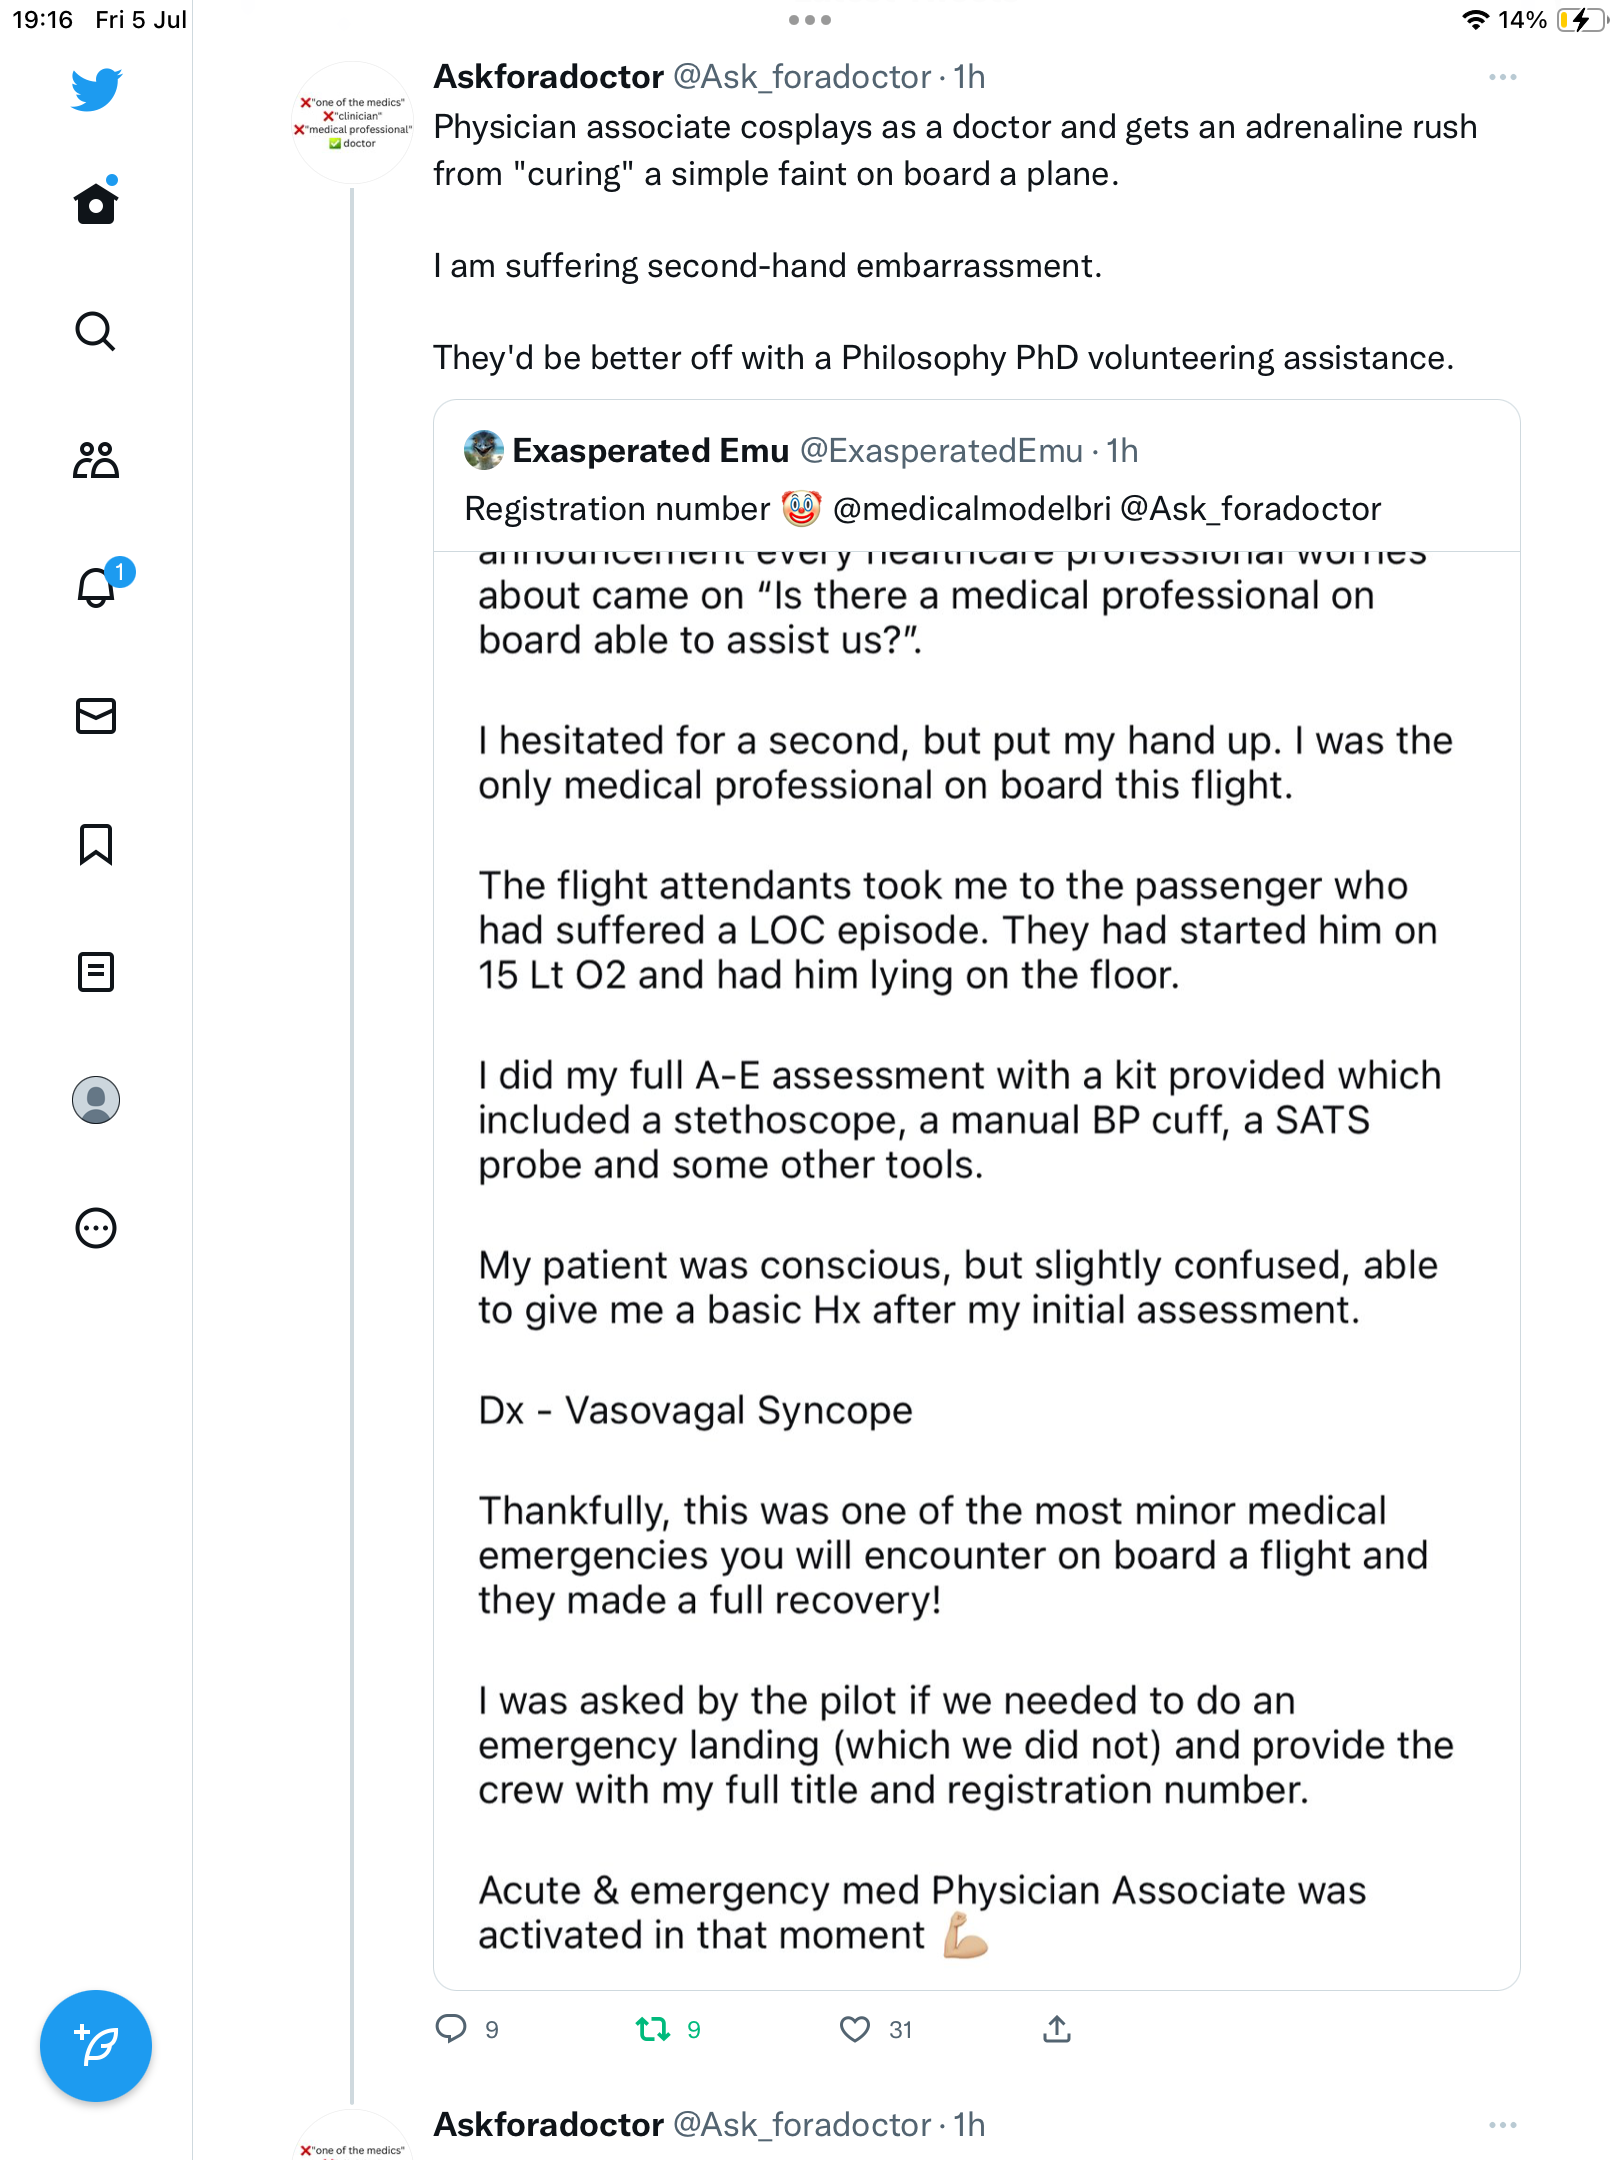Open the @Ask_foradoctor handle in header
The height and width of the screenshot is (2160, 1620).
(802, 77)
